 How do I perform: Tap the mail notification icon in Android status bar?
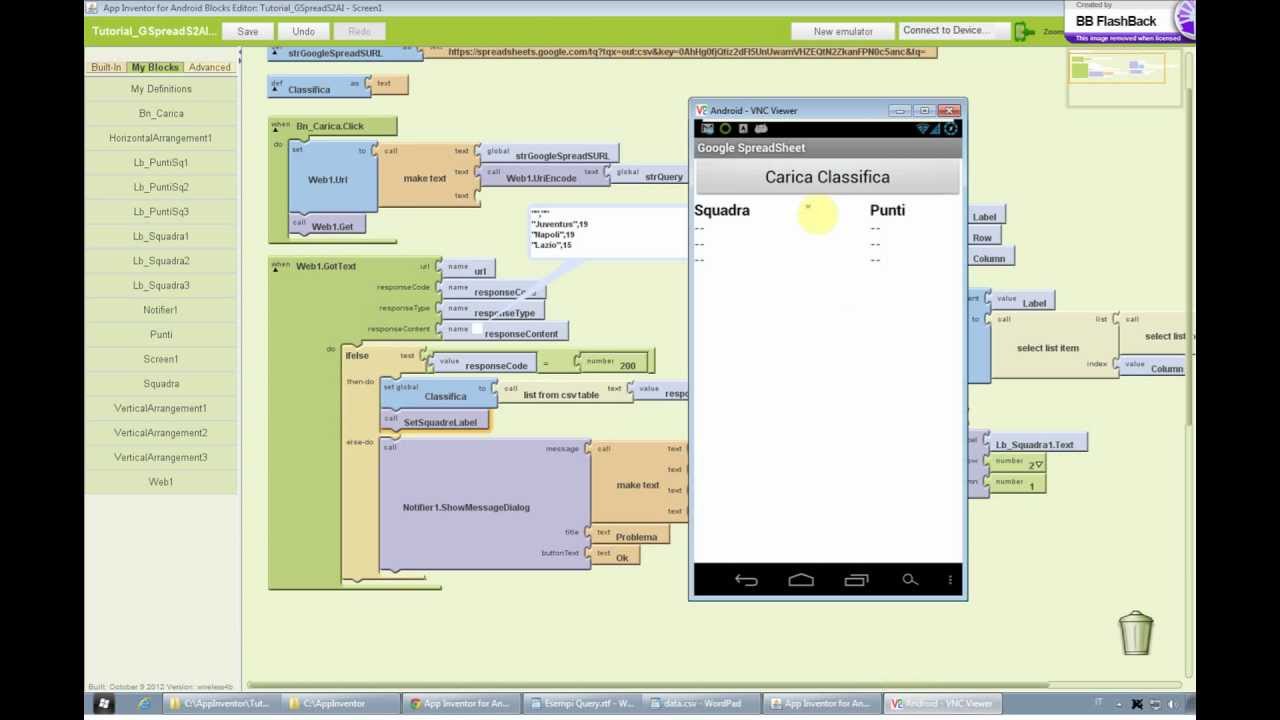tap(707, 129)
